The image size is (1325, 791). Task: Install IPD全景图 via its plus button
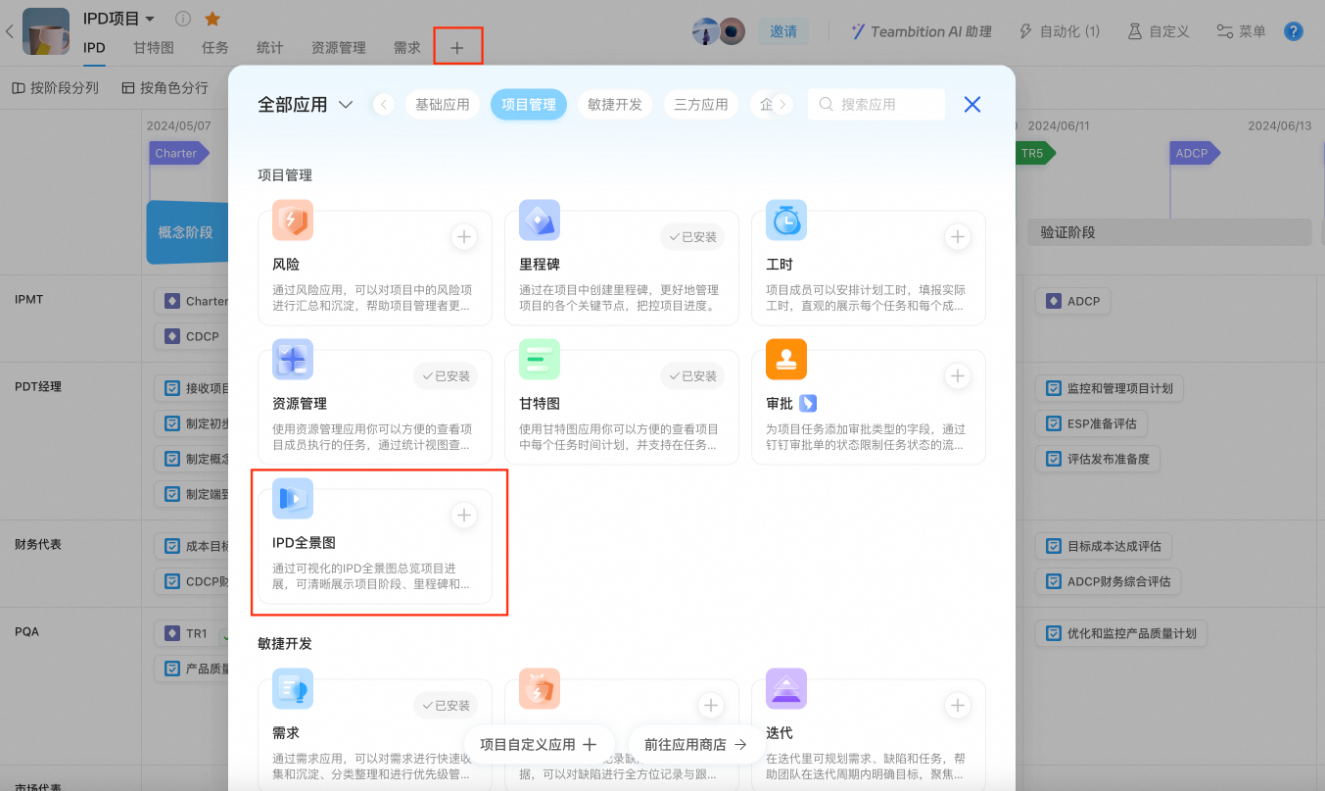pyautogui.click(x=463, y=515)
